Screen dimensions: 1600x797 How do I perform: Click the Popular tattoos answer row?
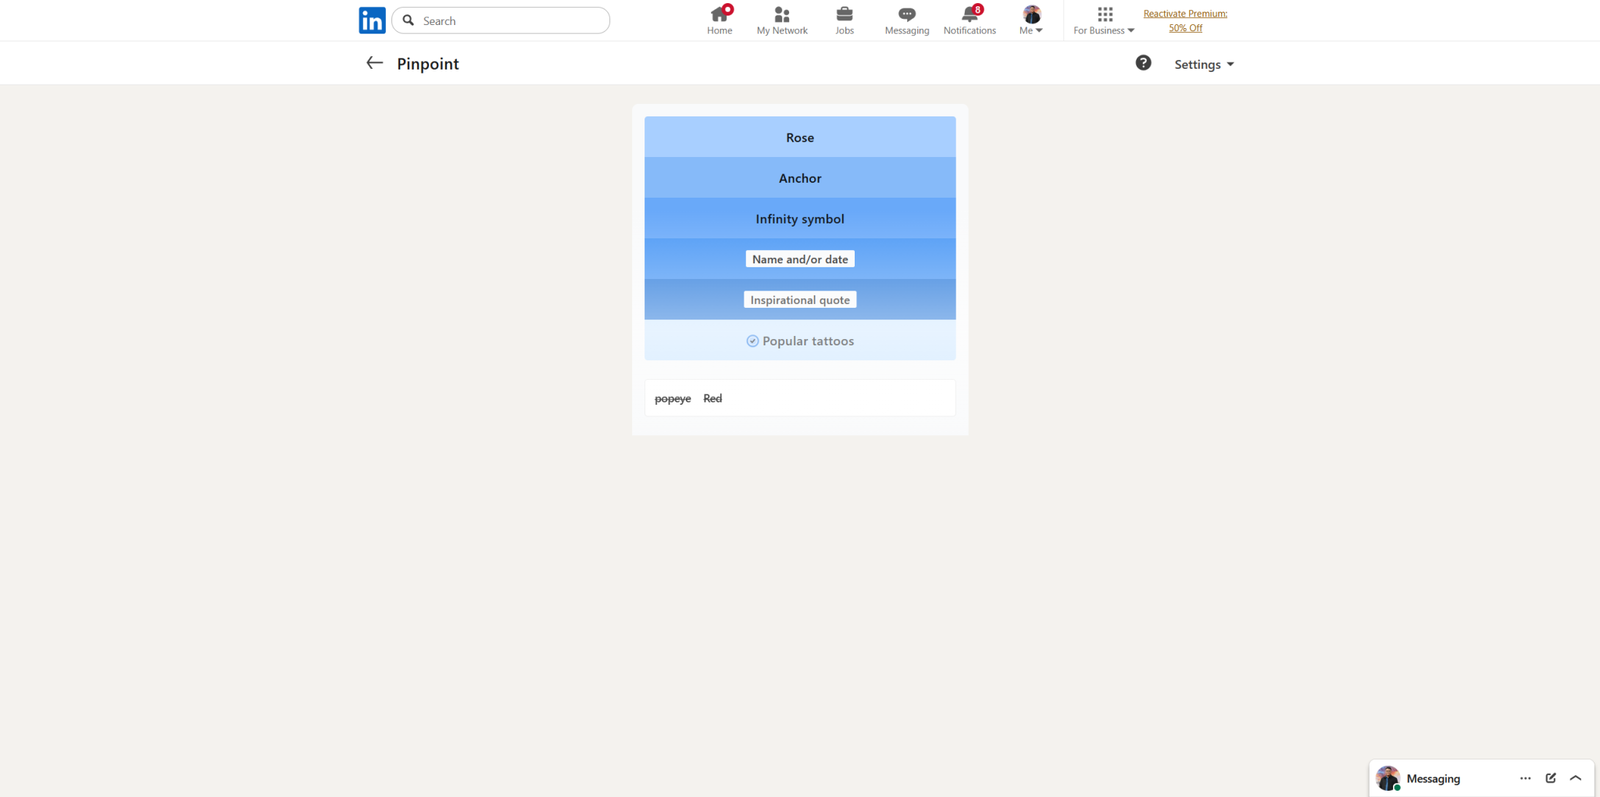[800, 341]
